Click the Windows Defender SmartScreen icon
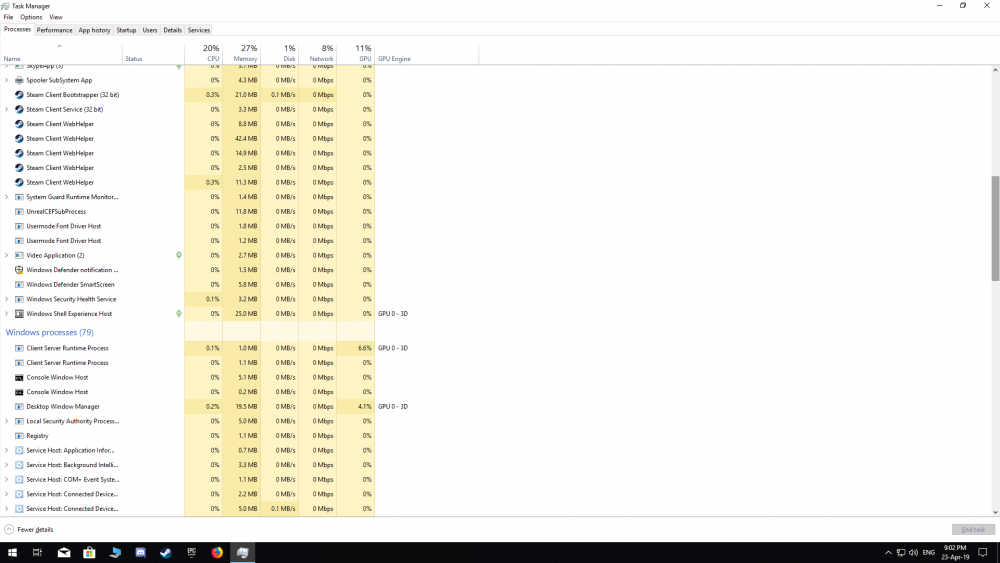The image size is (1000, 563). 19,285
